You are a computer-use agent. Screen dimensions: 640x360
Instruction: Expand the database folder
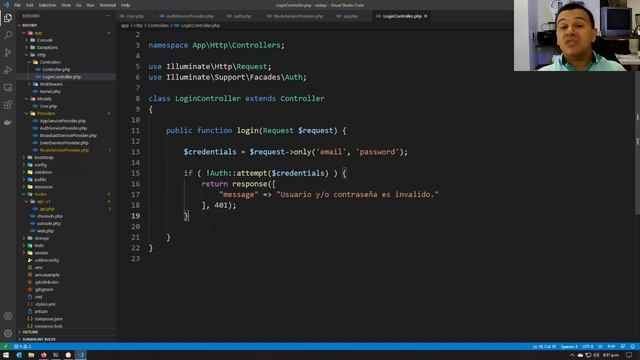point(43,172)
